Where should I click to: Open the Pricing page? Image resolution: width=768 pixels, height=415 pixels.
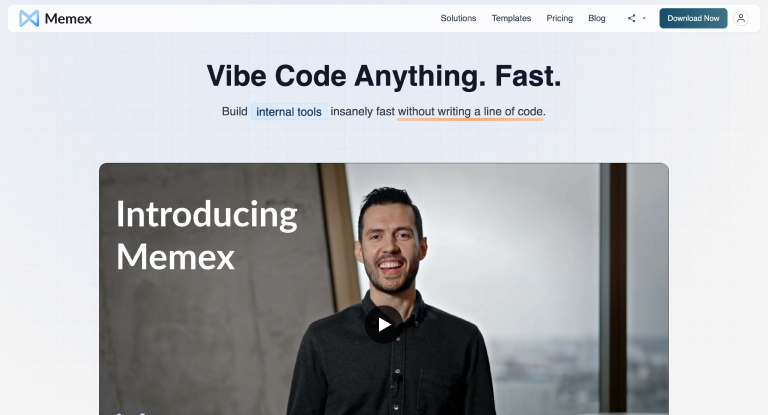559,18
